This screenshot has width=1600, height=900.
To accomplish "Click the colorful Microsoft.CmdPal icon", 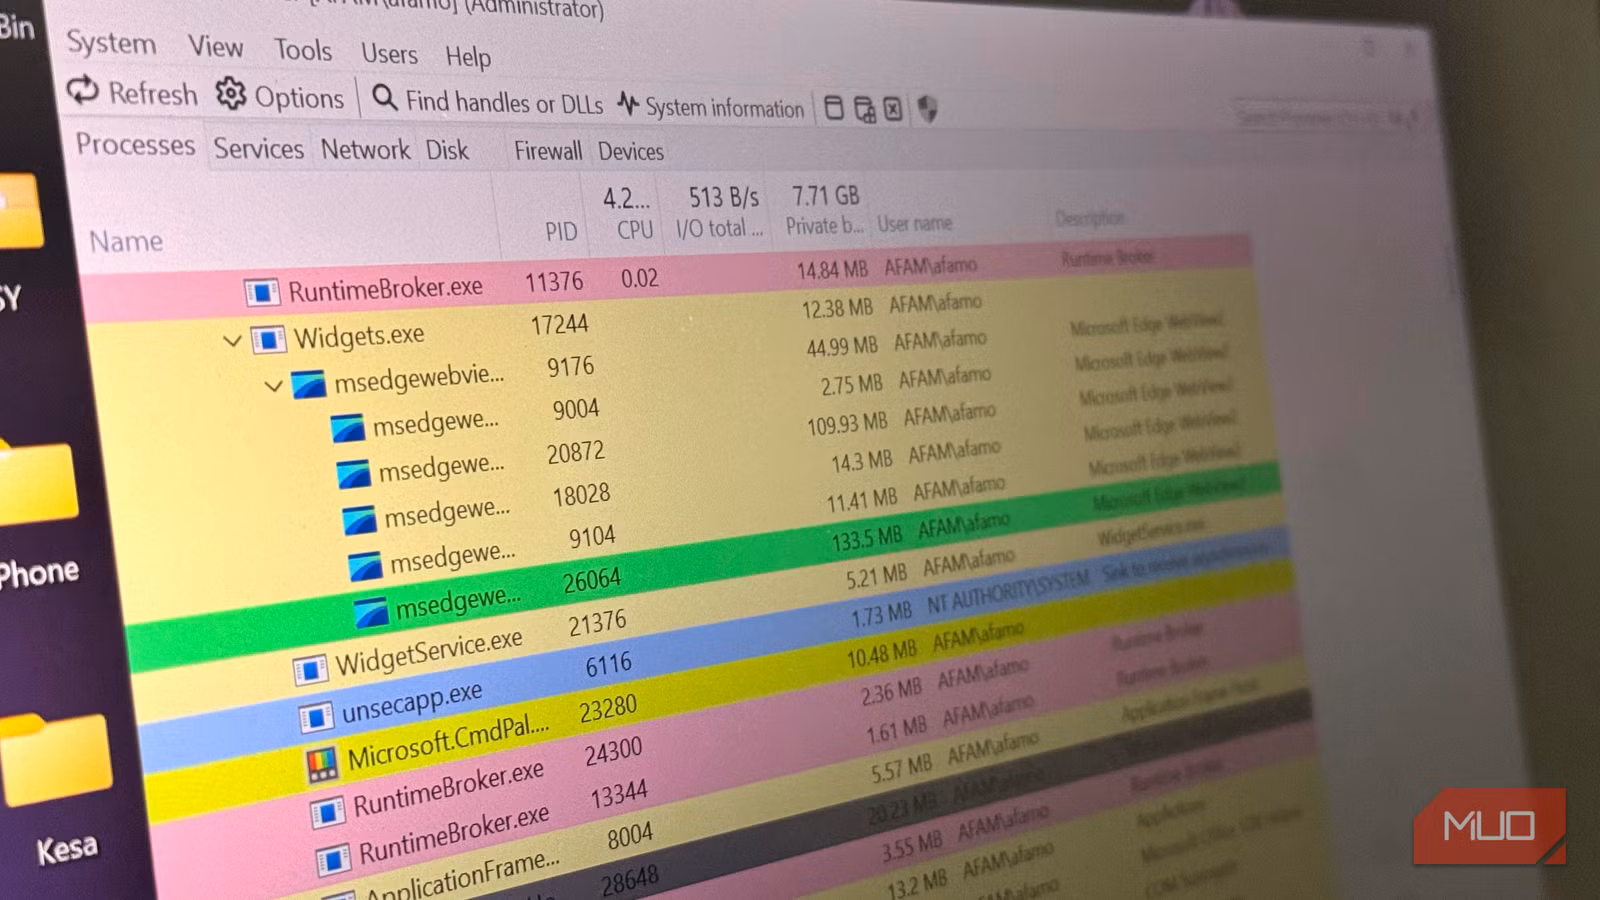I will coord(322,765).
